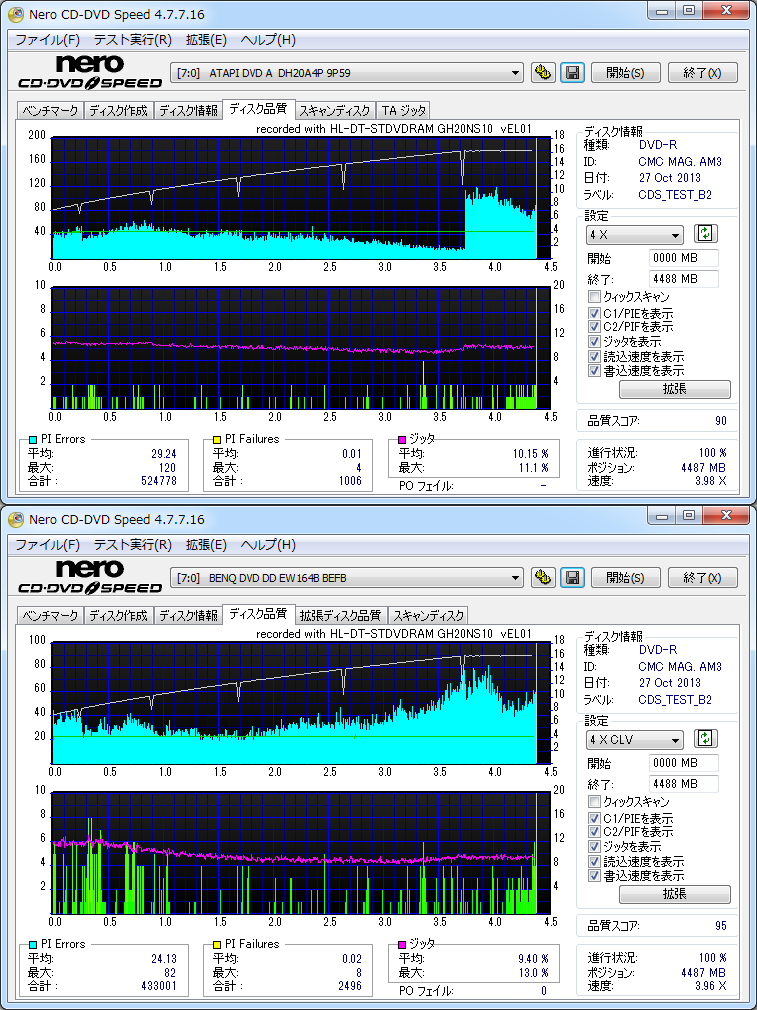Click 開始(S) button in top window
The width and height of the screenshot is (757, 1010).
coord(626,73)
